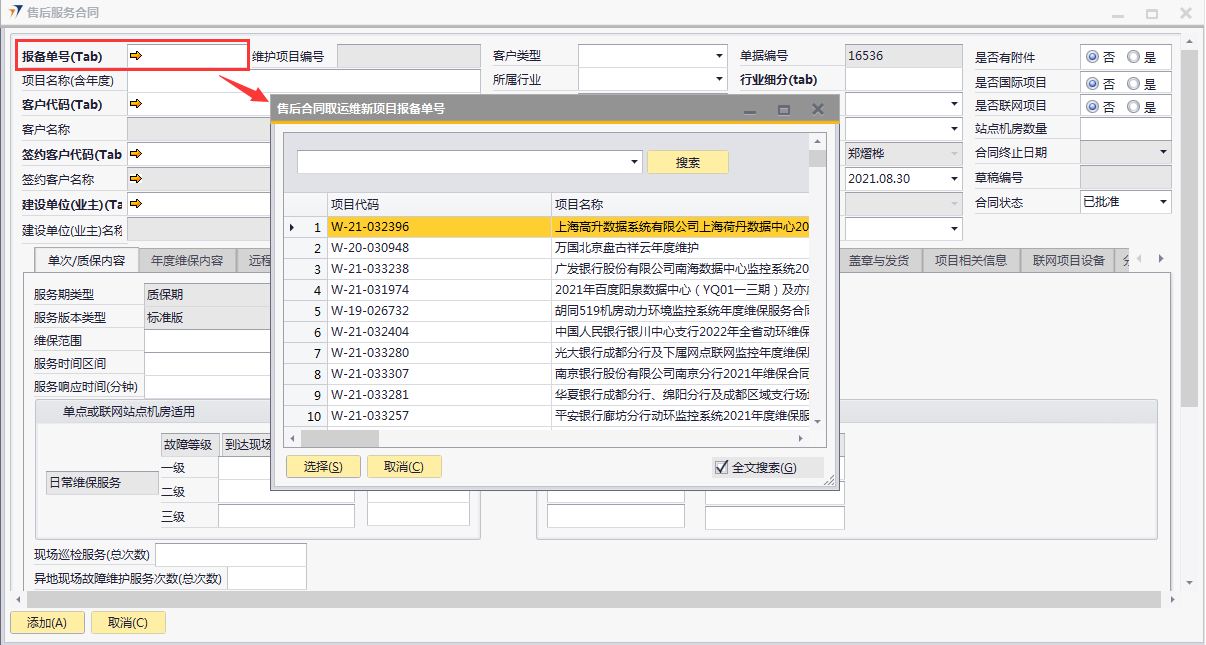Viewport: 1206px width, 645px height.
Task: Click the arrow icon beside 建设单位(业主)
Action: pyautogui.click(x=136, y=204)
